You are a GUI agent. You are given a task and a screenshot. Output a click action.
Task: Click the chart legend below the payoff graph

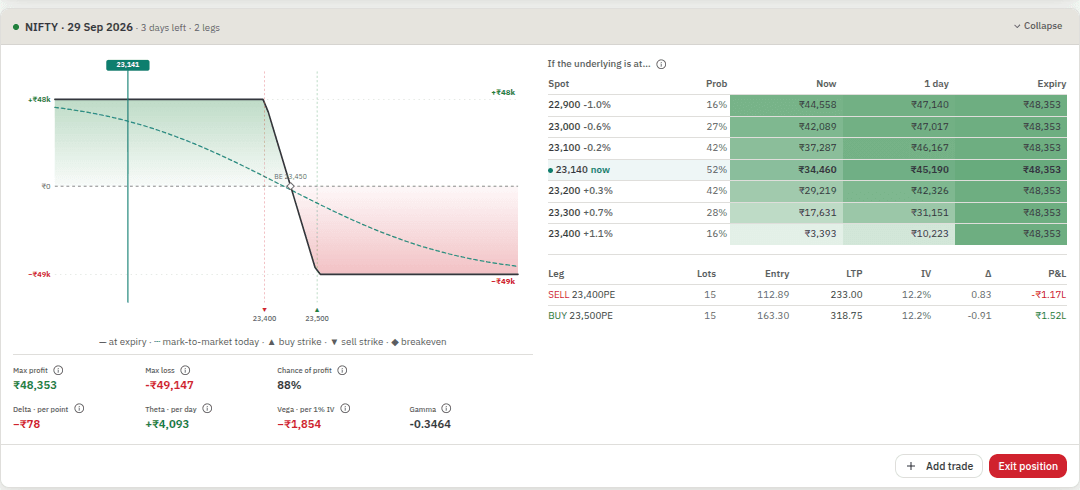pyautogui.click(x=273, y=342)
